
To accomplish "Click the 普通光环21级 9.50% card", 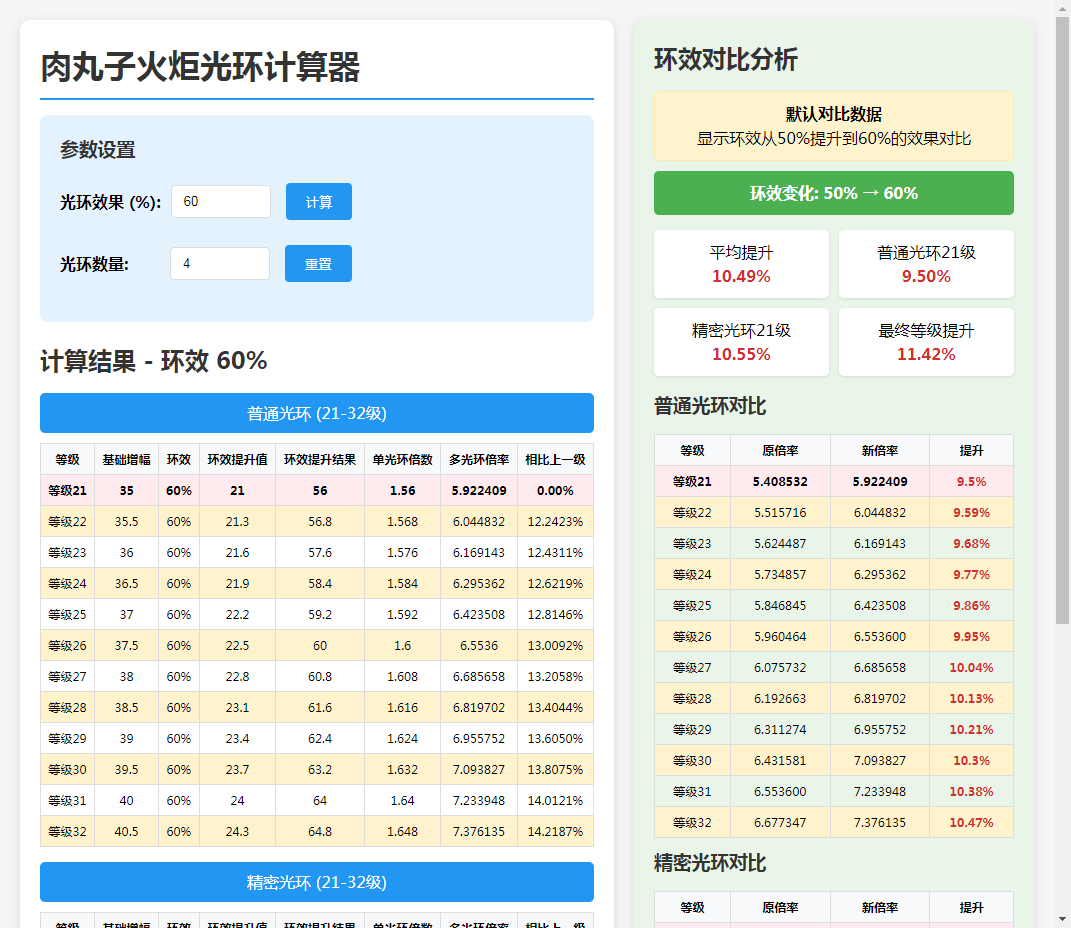I will [925, 264].
